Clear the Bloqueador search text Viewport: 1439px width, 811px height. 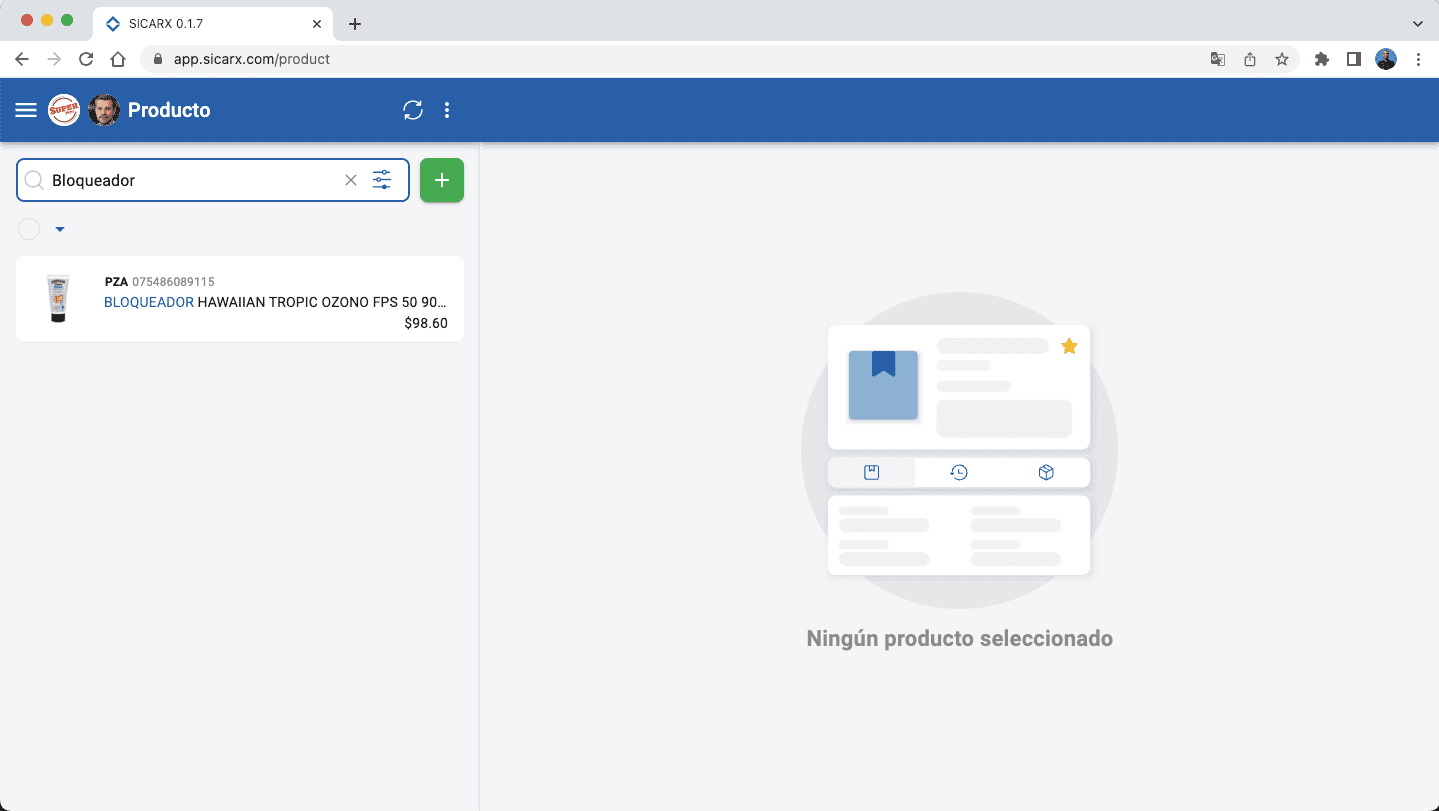tap(350, 180)
